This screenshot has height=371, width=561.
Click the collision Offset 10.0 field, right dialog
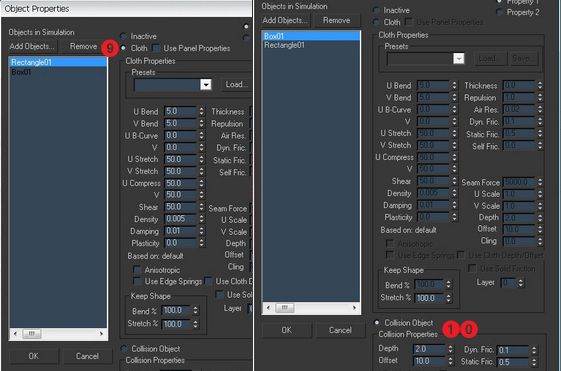pos(429,361)
